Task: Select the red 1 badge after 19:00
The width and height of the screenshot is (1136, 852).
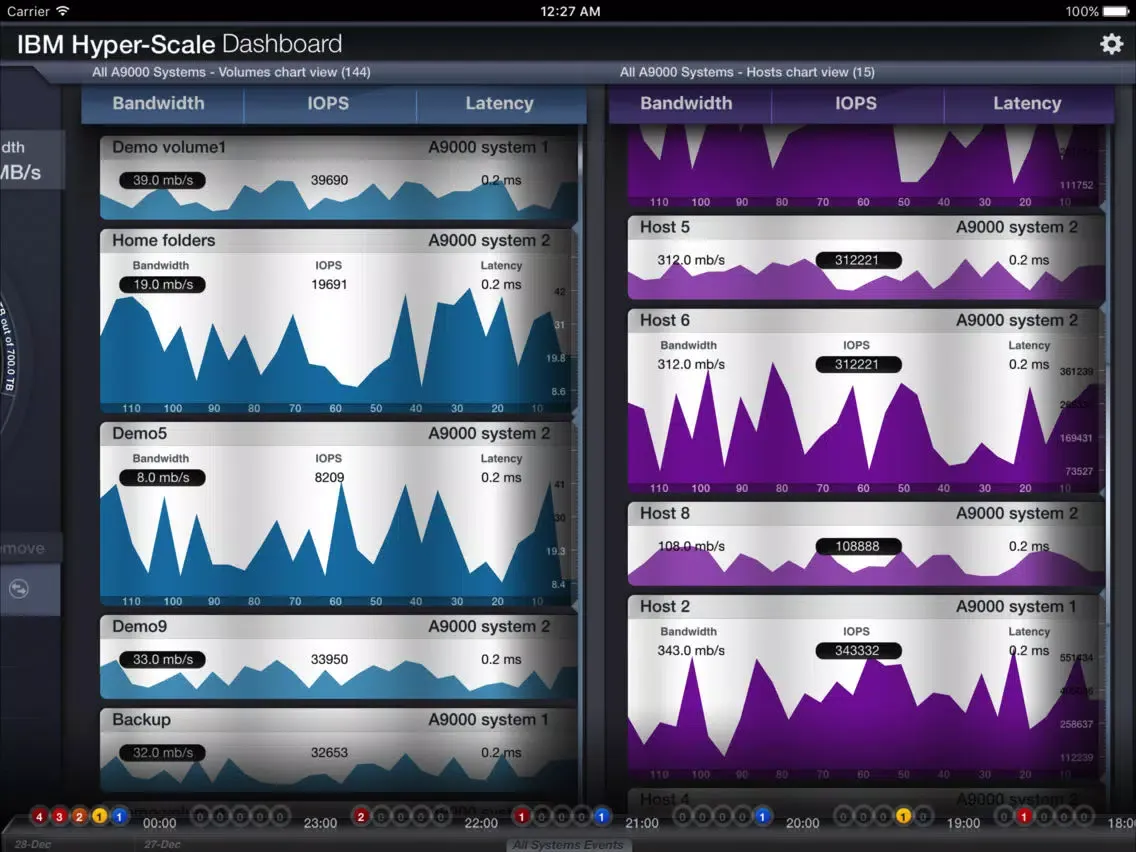Action: (1024, 816)
